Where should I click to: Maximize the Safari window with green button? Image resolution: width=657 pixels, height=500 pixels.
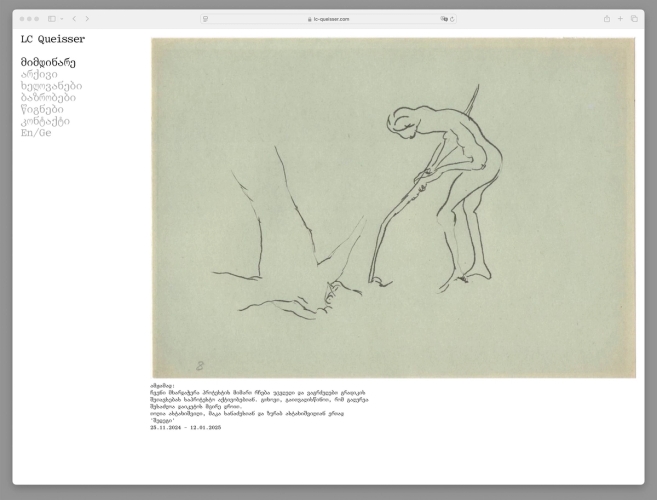pyautogui.click(x=36, y=19)
